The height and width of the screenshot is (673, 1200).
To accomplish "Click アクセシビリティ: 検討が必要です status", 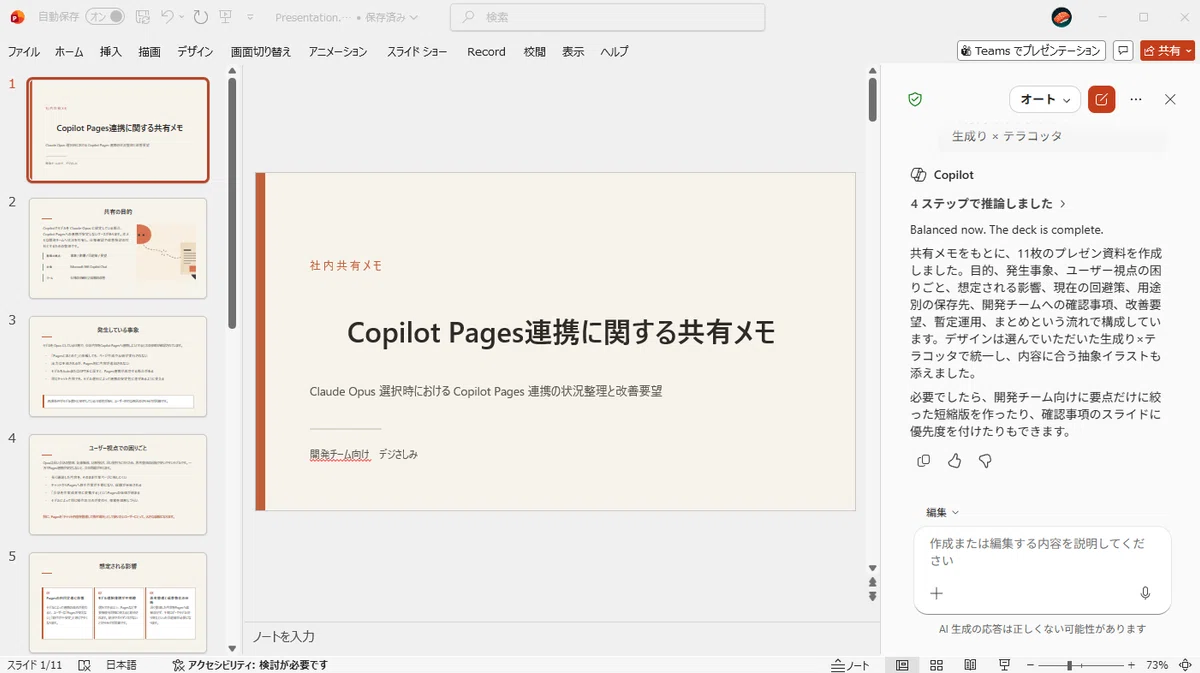I will 249,665.
